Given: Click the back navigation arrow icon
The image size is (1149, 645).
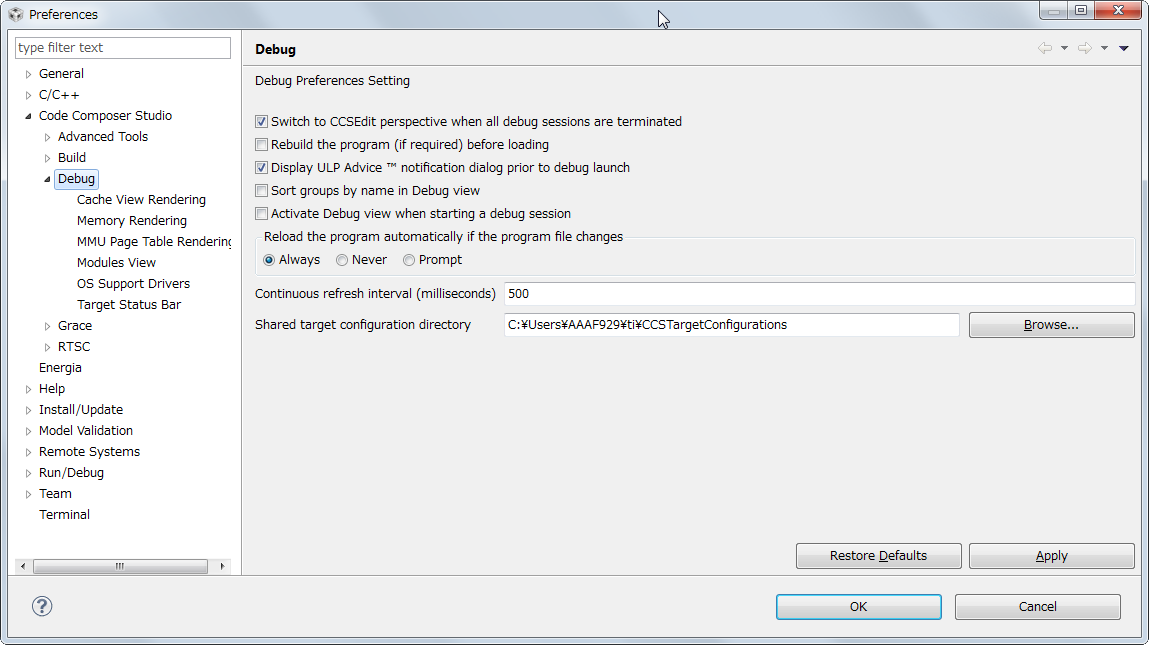Looking at the screenshot, I should click(1045, 48).
